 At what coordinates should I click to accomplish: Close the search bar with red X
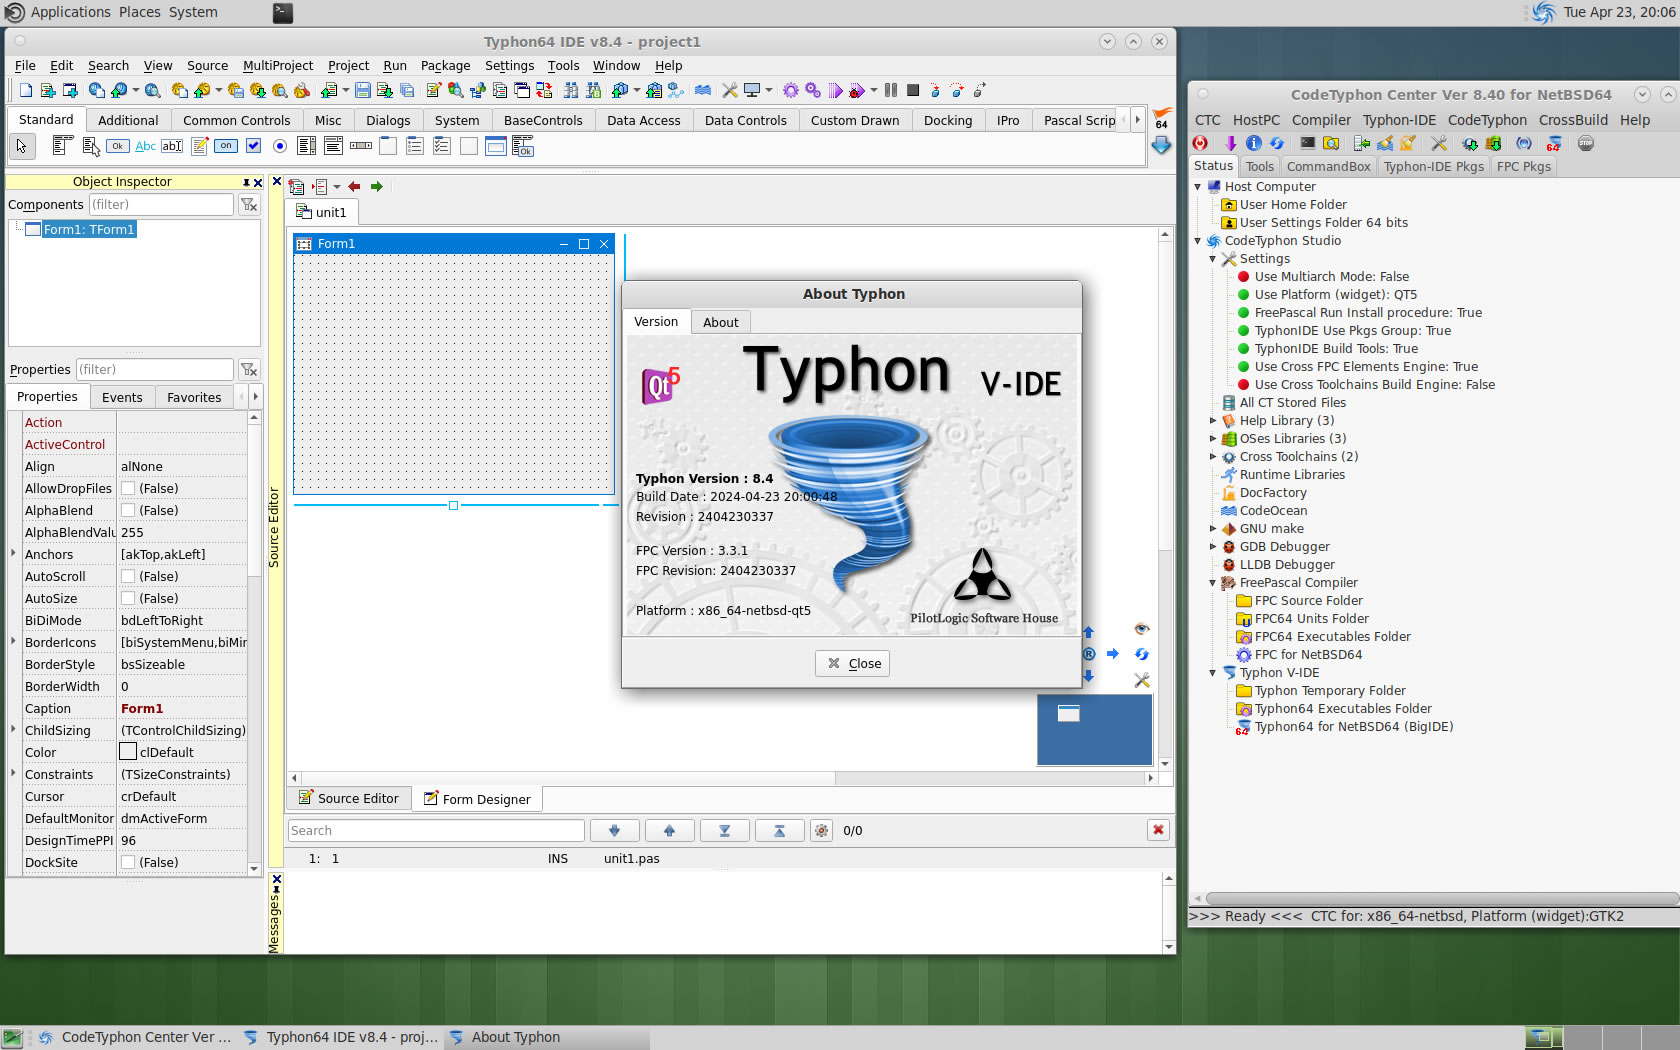(x=1158, y=830)
